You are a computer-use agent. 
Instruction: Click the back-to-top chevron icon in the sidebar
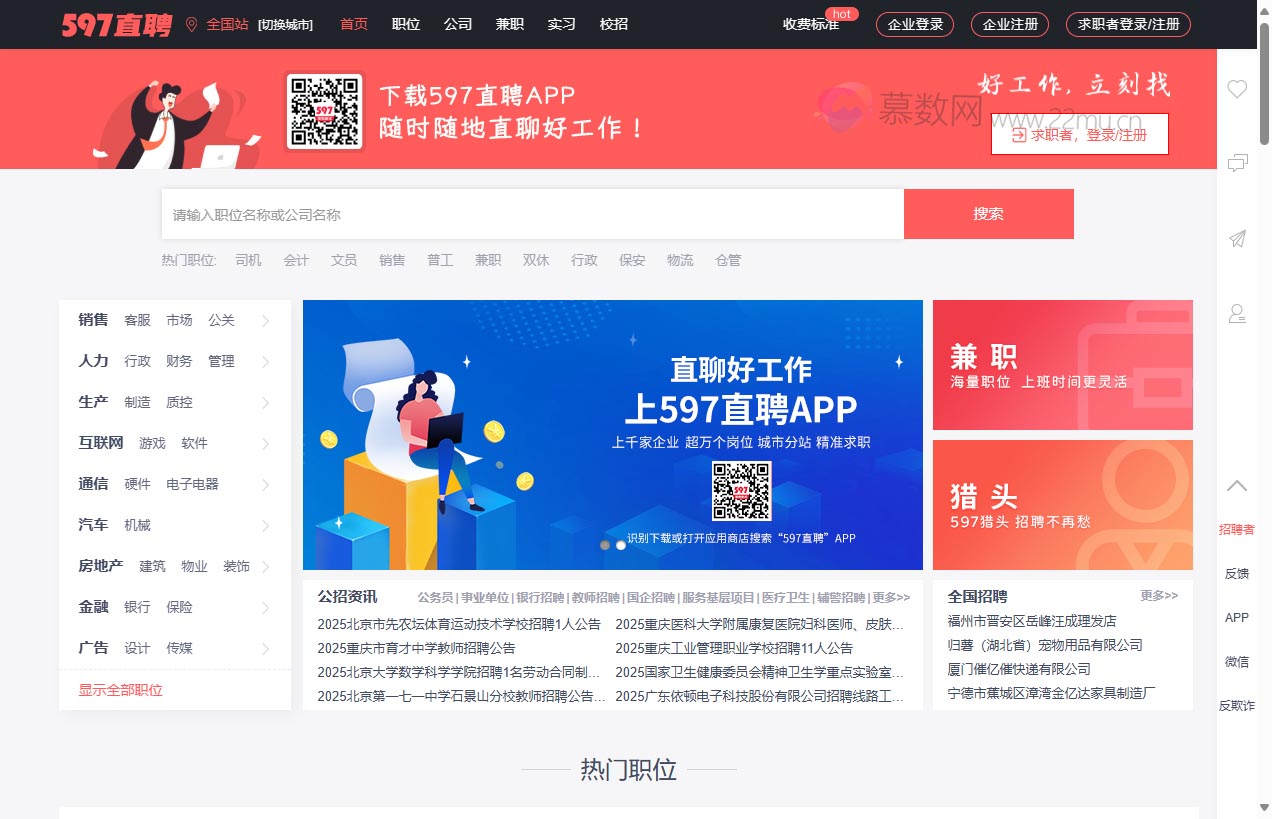click(x=1237, y=487)
